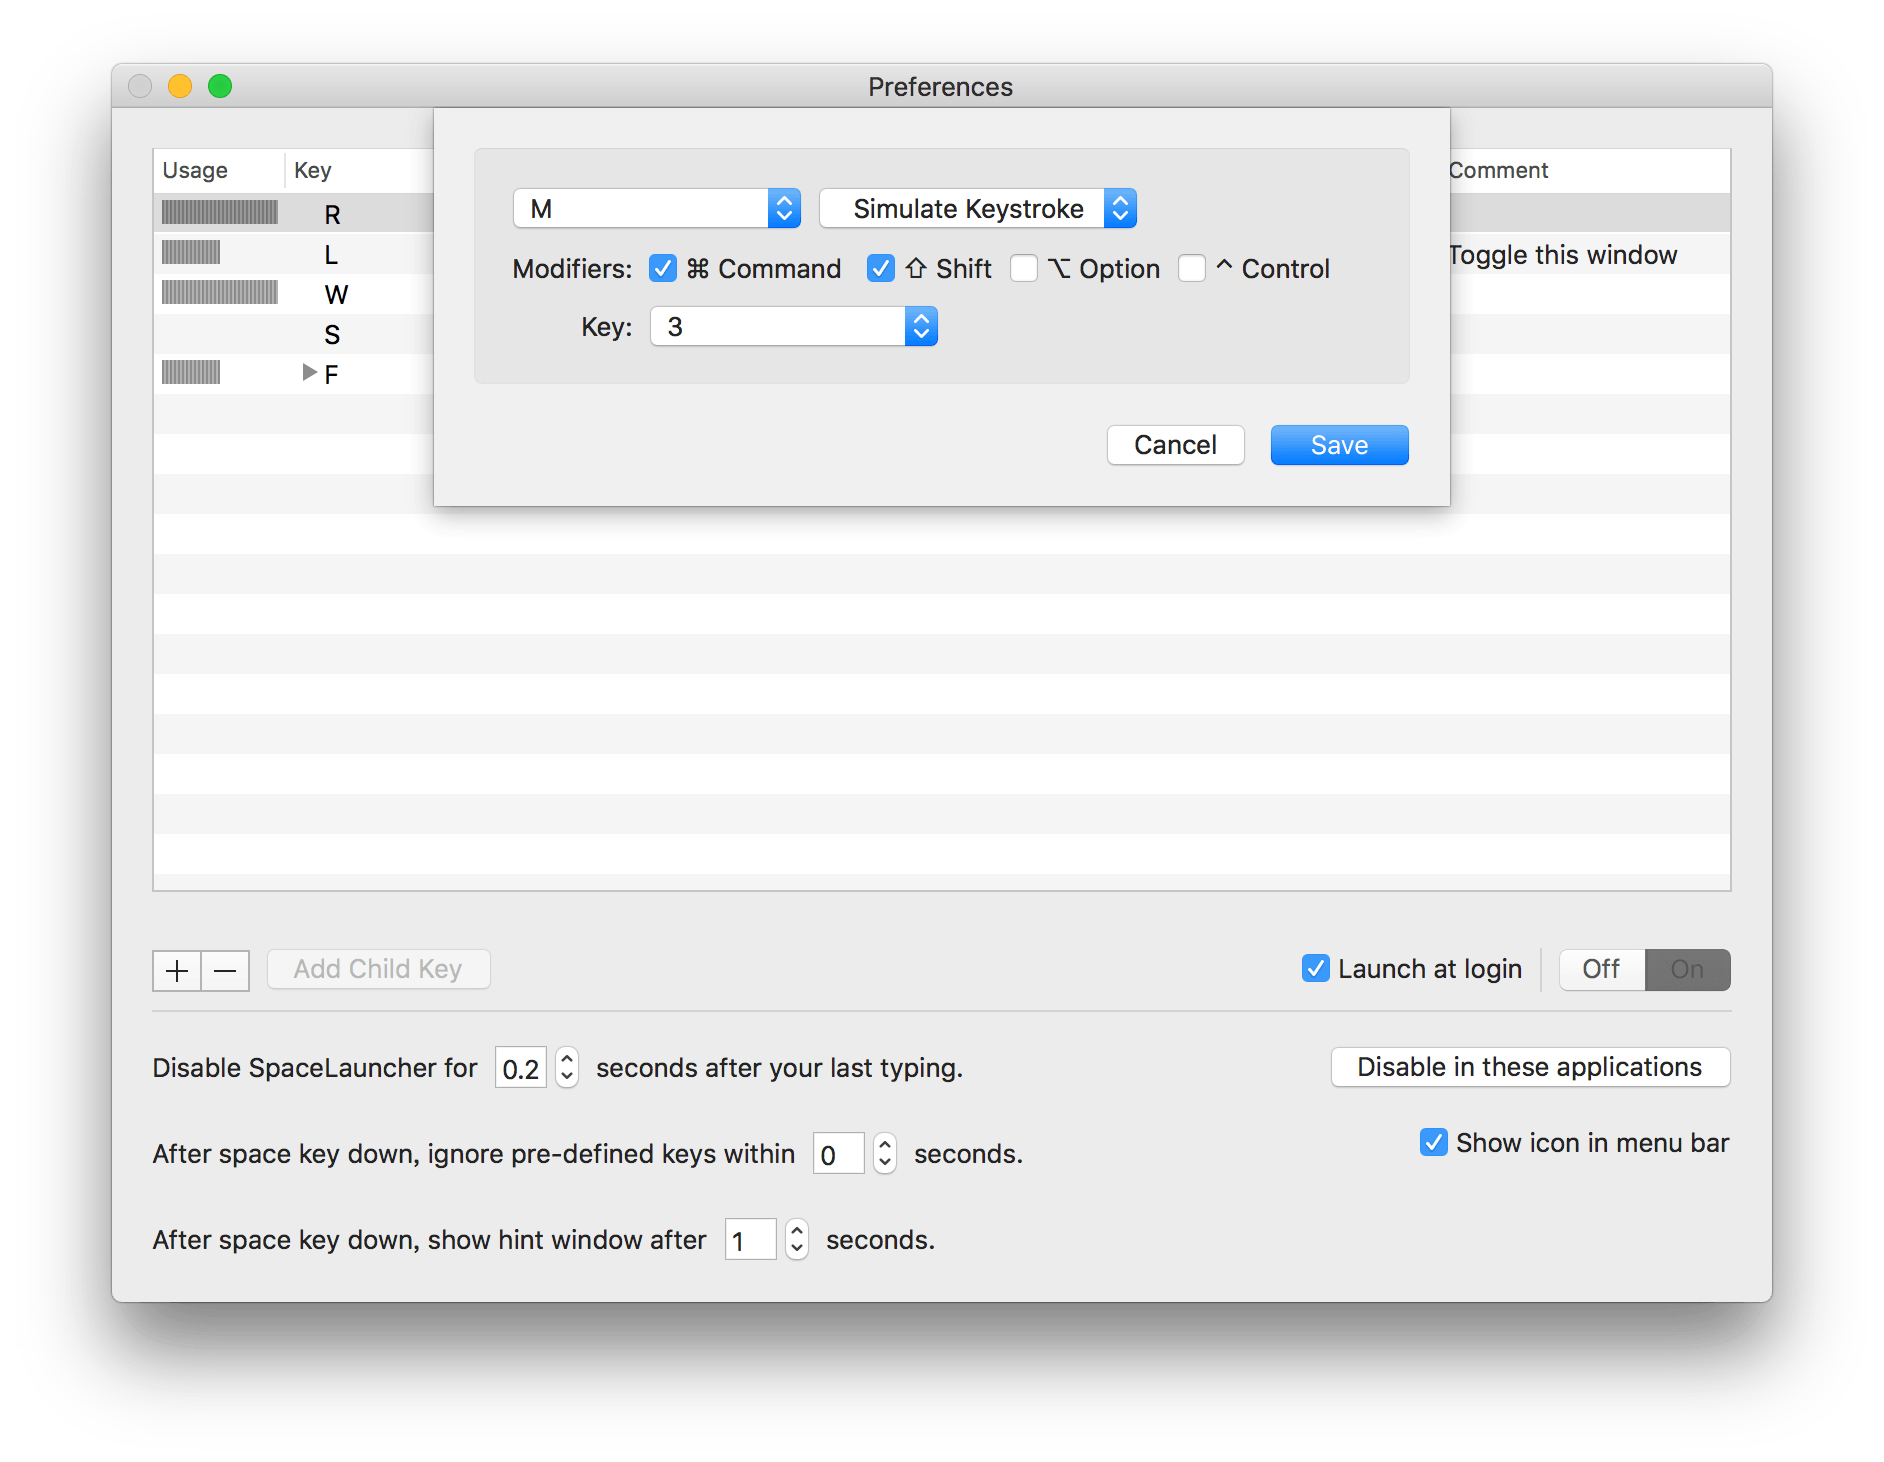Open the M trigger key dropdown
This screenshot has width=1884, height=1462.
pos(656,209)
